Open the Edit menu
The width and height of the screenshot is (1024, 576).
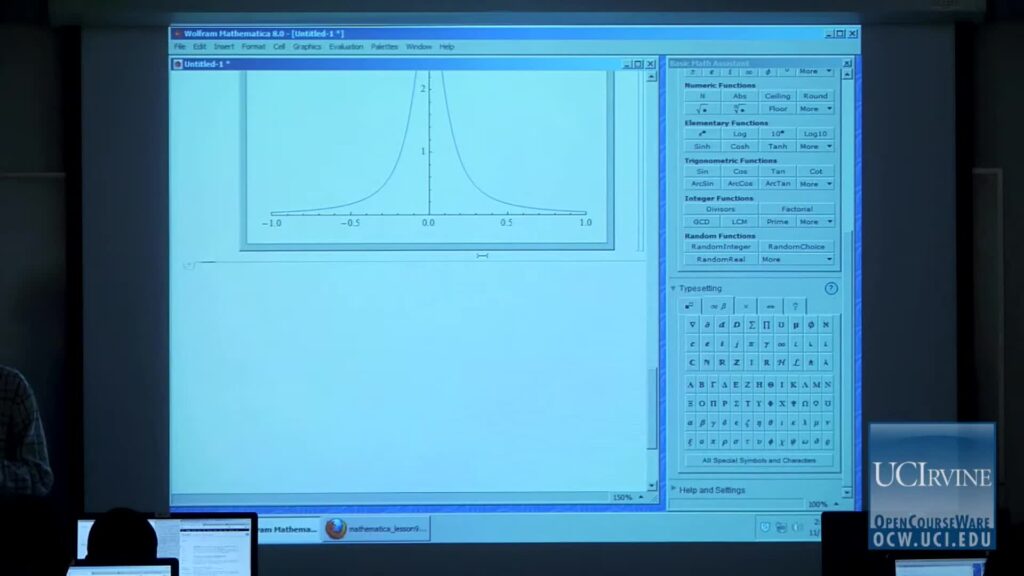point(199,47)
